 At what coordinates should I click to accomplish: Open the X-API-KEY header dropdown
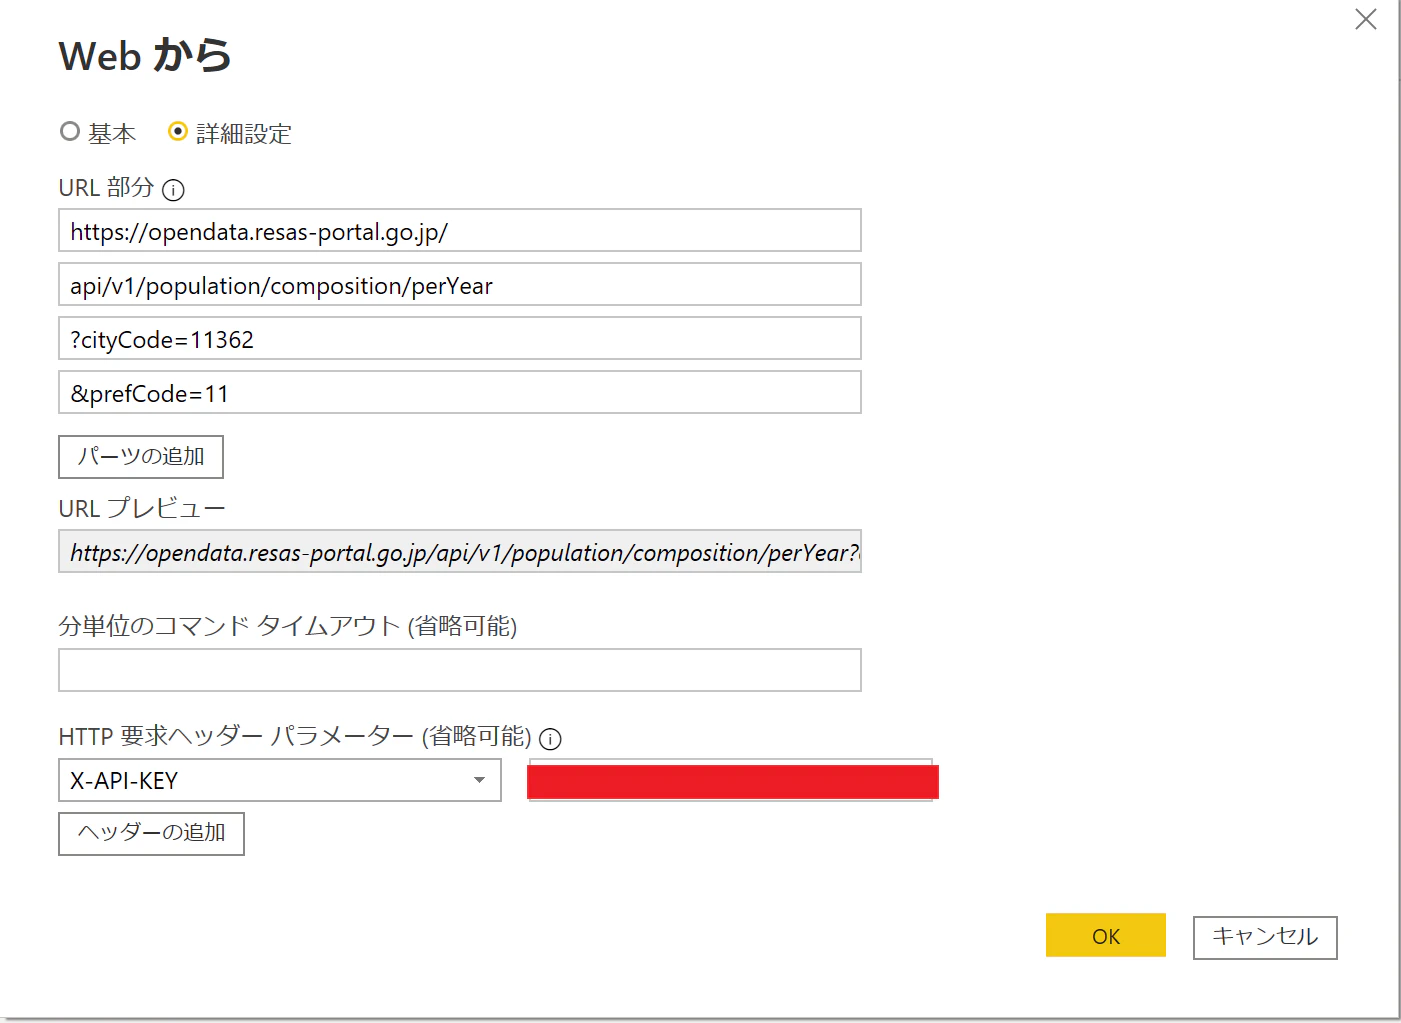pos(280,780)
